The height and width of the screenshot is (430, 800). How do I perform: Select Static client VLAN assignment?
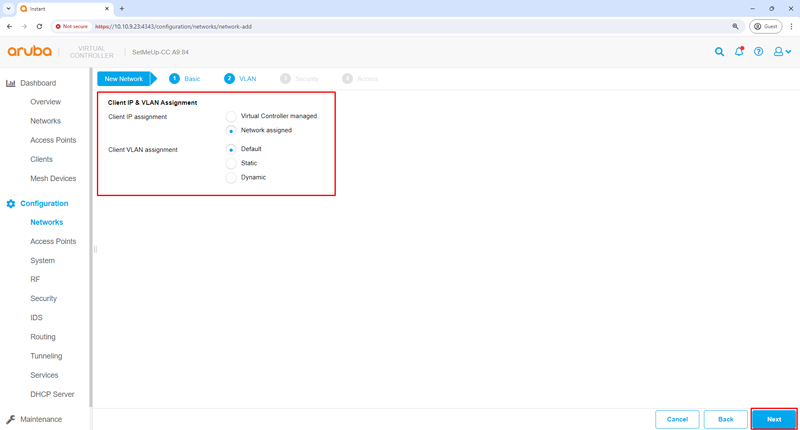[231, 163]
